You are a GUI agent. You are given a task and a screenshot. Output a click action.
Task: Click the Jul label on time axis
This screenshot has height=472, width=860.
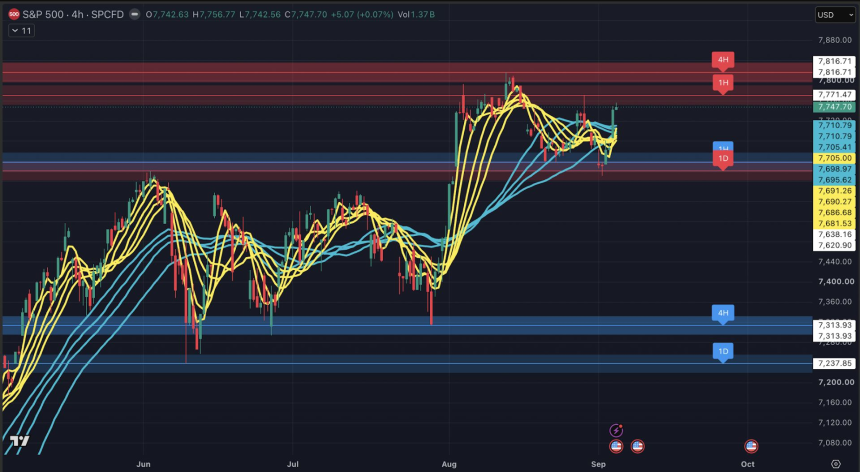click(x=292, y=464)
